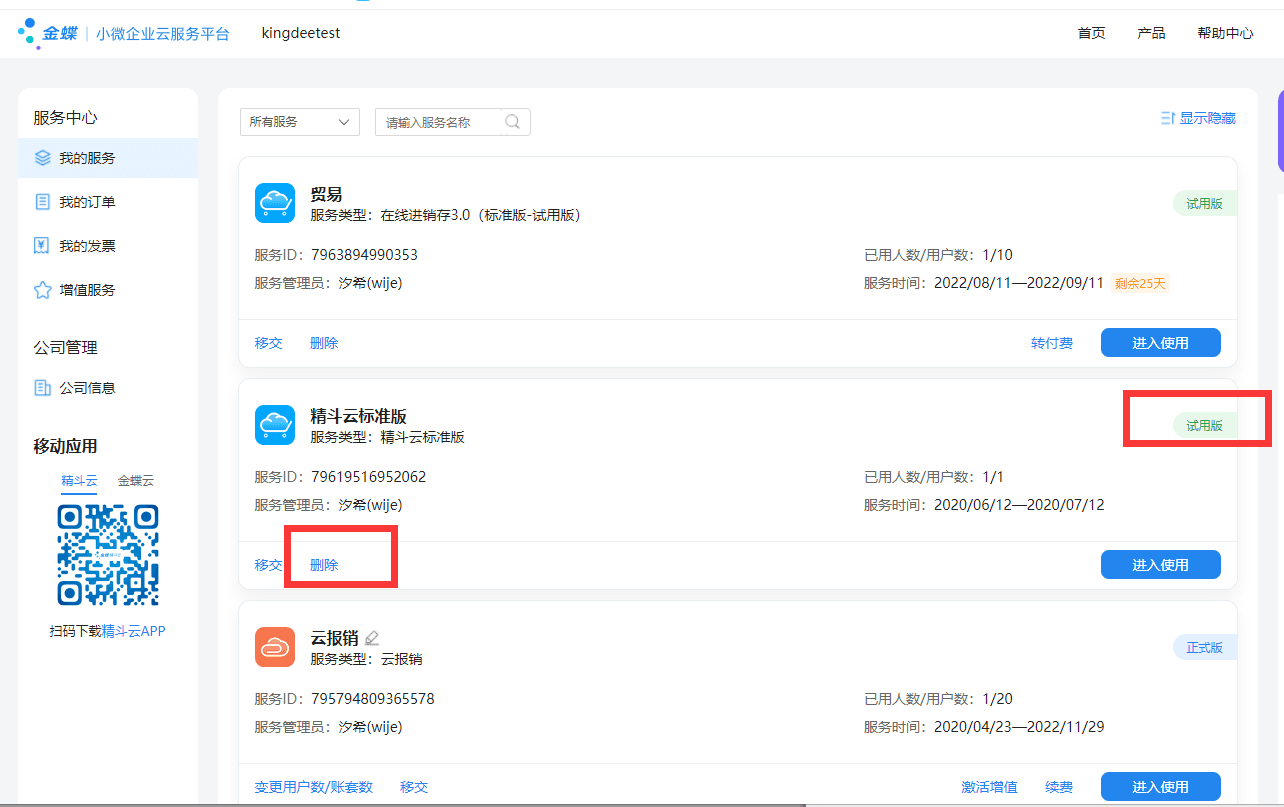Click 续费 for 云报销
The image size is (1284, 807).
[1059, 787]
